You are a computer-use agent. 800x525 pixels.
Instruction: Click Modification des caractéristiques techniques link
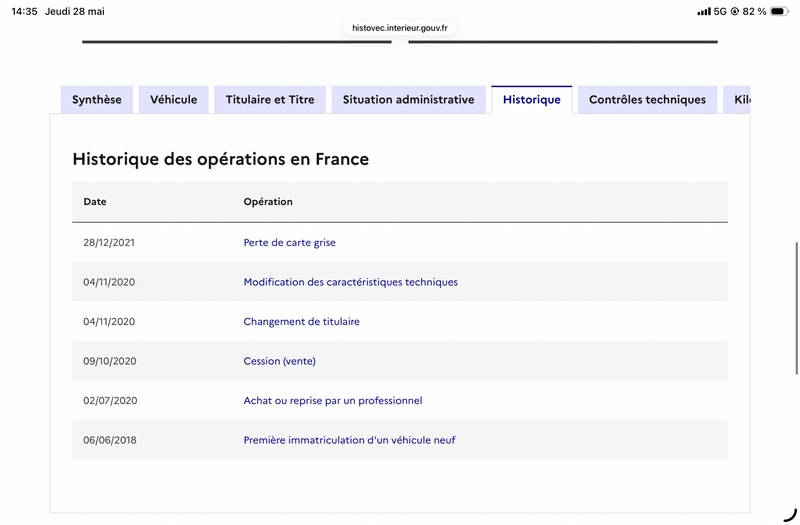coord(351,282)
